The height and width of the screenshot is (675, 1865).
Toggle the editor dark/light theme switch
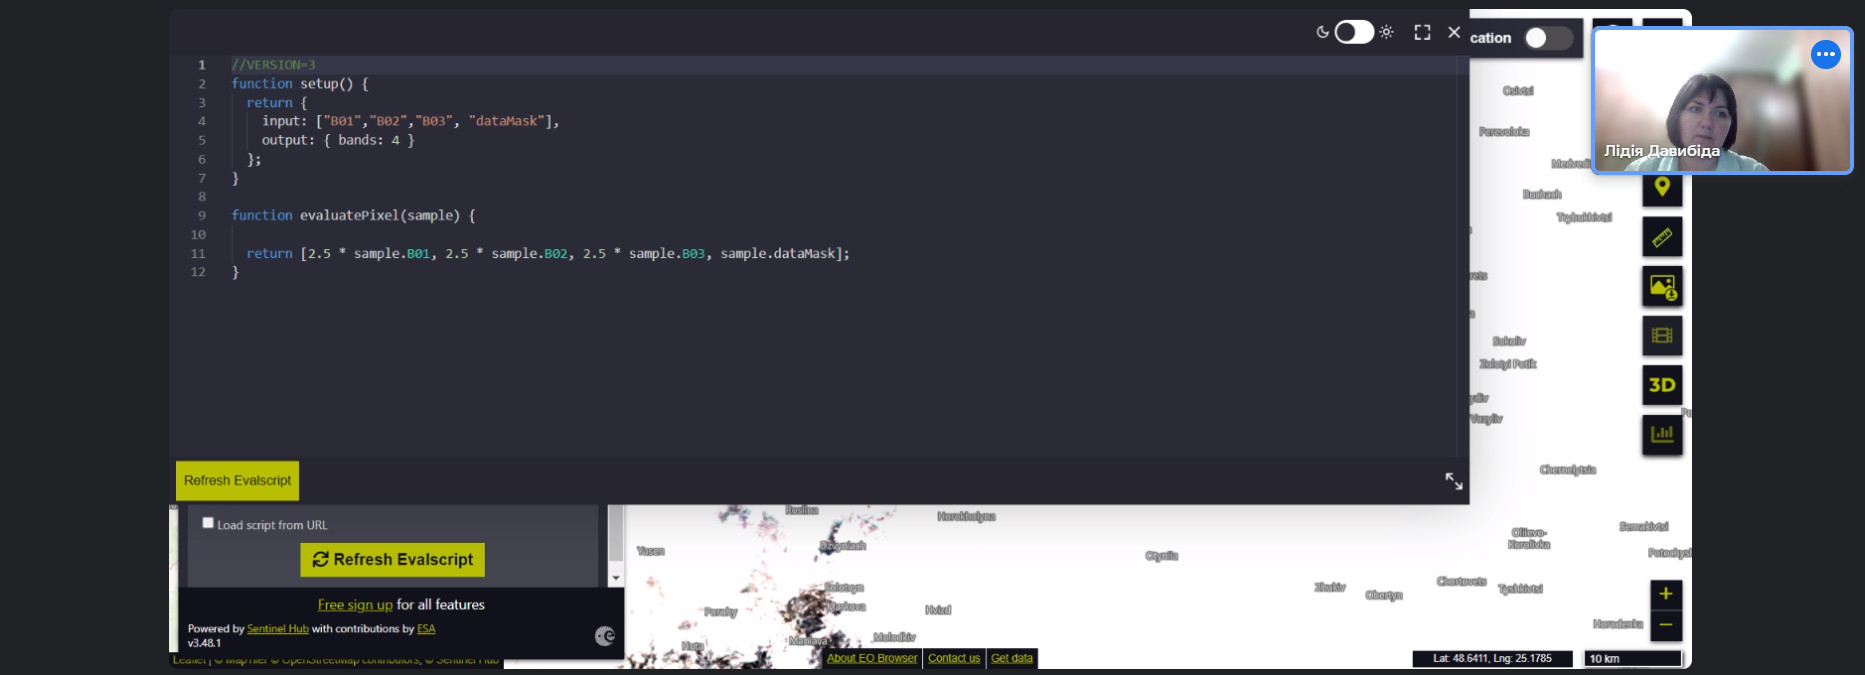click(1353, 33)
